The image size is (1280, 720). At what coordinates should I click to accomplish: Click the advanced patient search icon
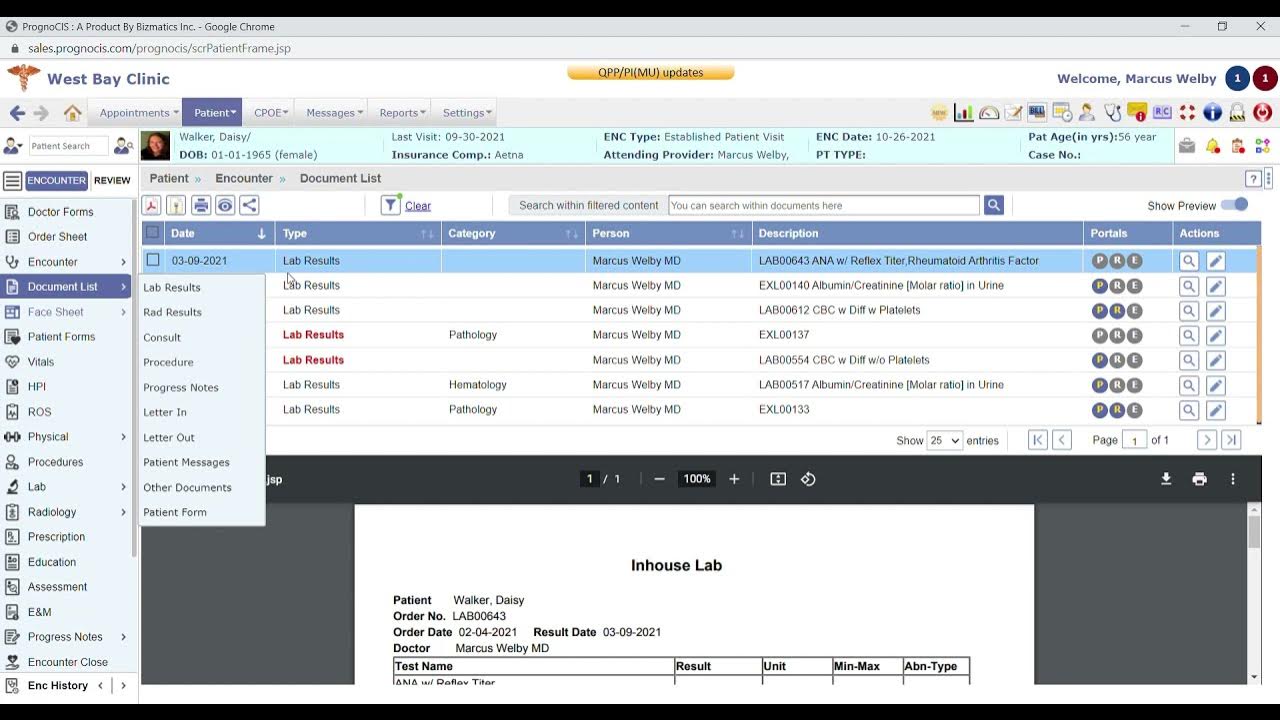123,146
